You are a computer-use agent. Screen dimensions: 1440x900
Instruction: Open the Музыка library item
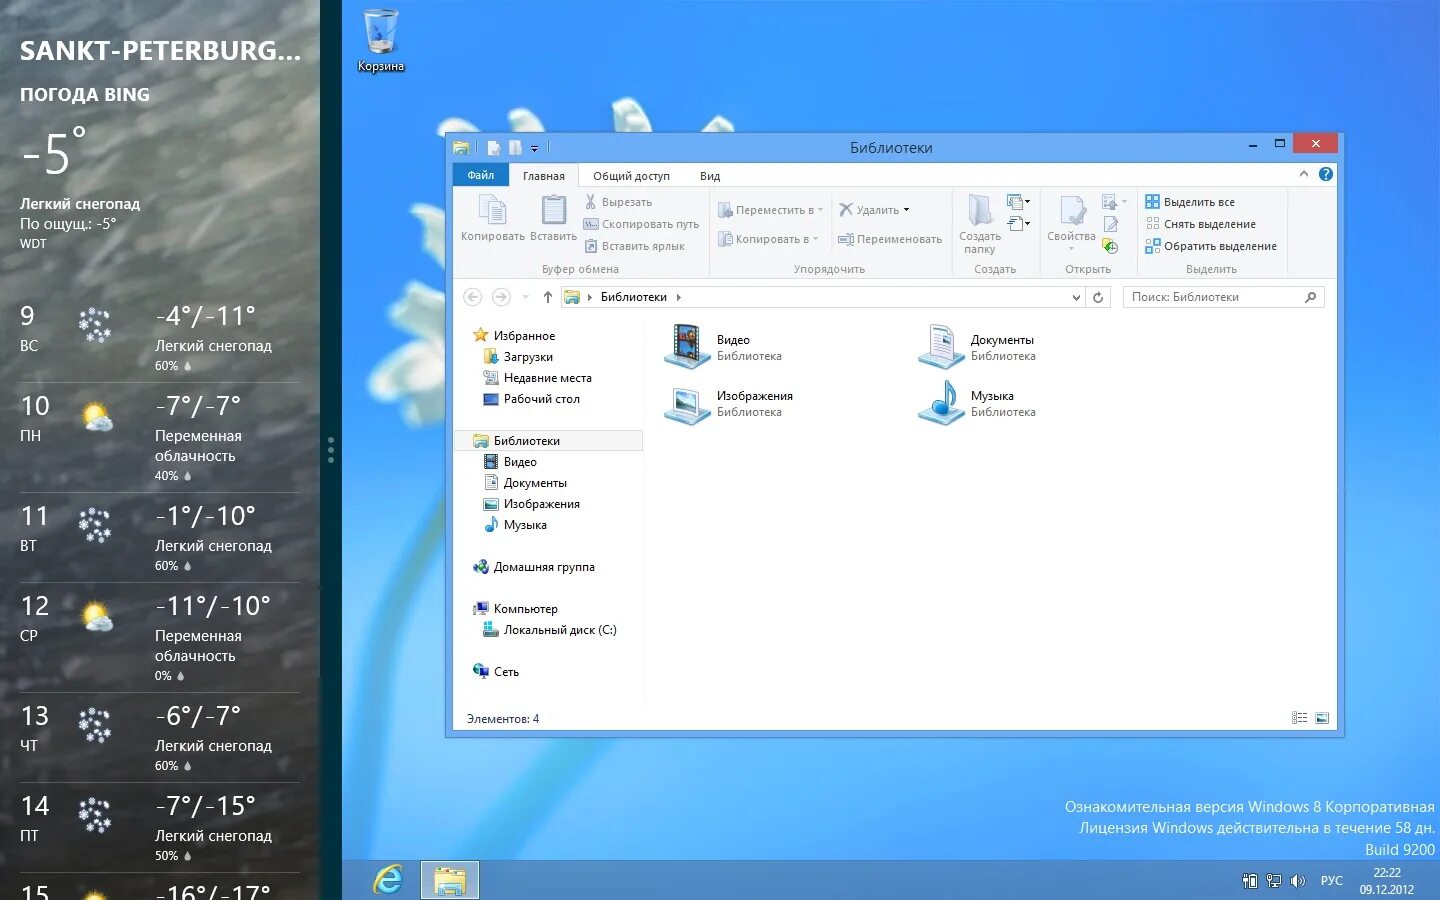pyautogui.click(x=977, y=403)
